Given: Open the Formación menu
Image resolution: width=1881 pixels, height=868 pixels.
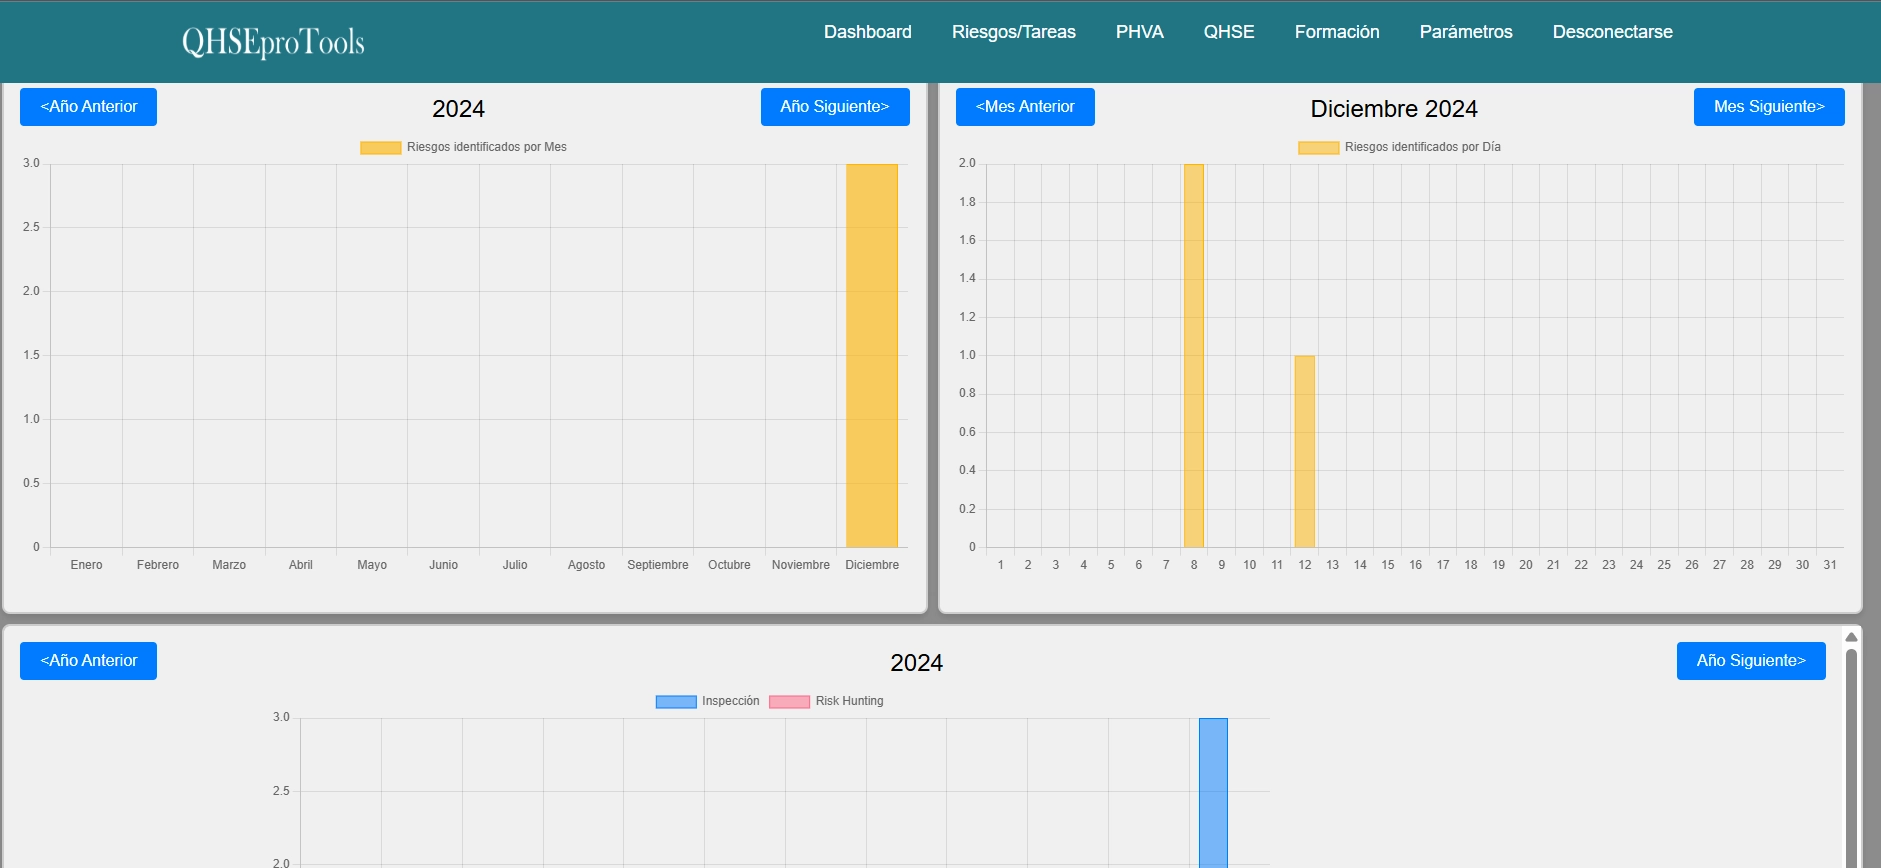Looking at the screenshot, I should point(1336,32).
